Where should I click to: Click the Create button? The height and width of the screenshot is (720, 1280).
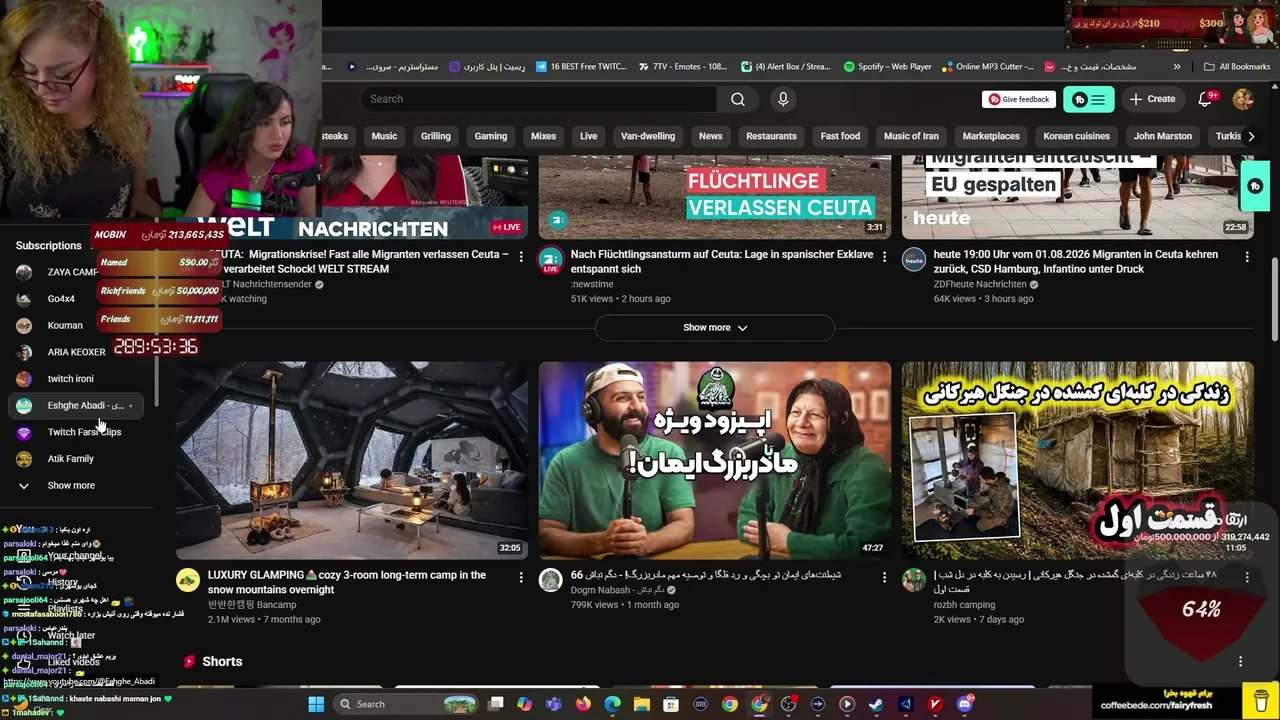pyautogui.click(x=1153, y=99)
